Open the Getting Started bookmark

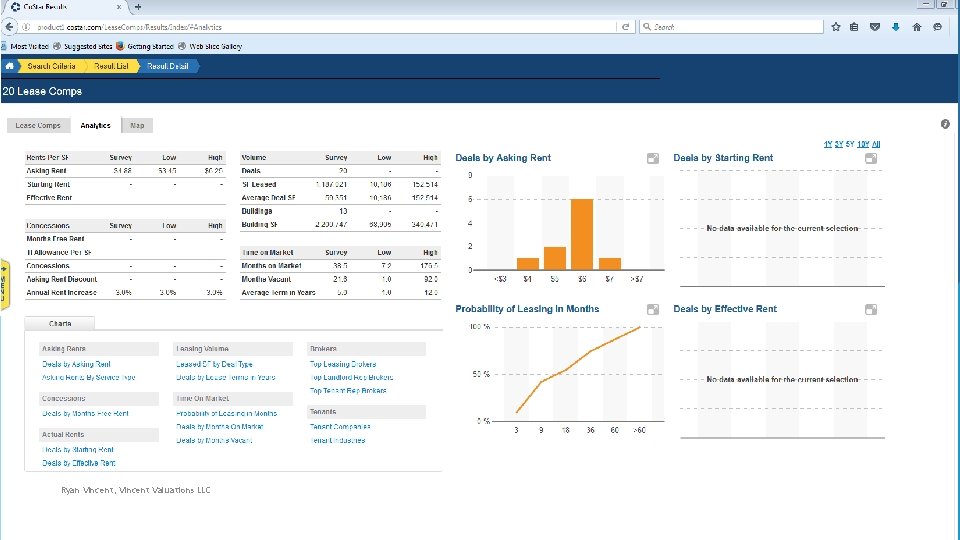tap(145, 47)
